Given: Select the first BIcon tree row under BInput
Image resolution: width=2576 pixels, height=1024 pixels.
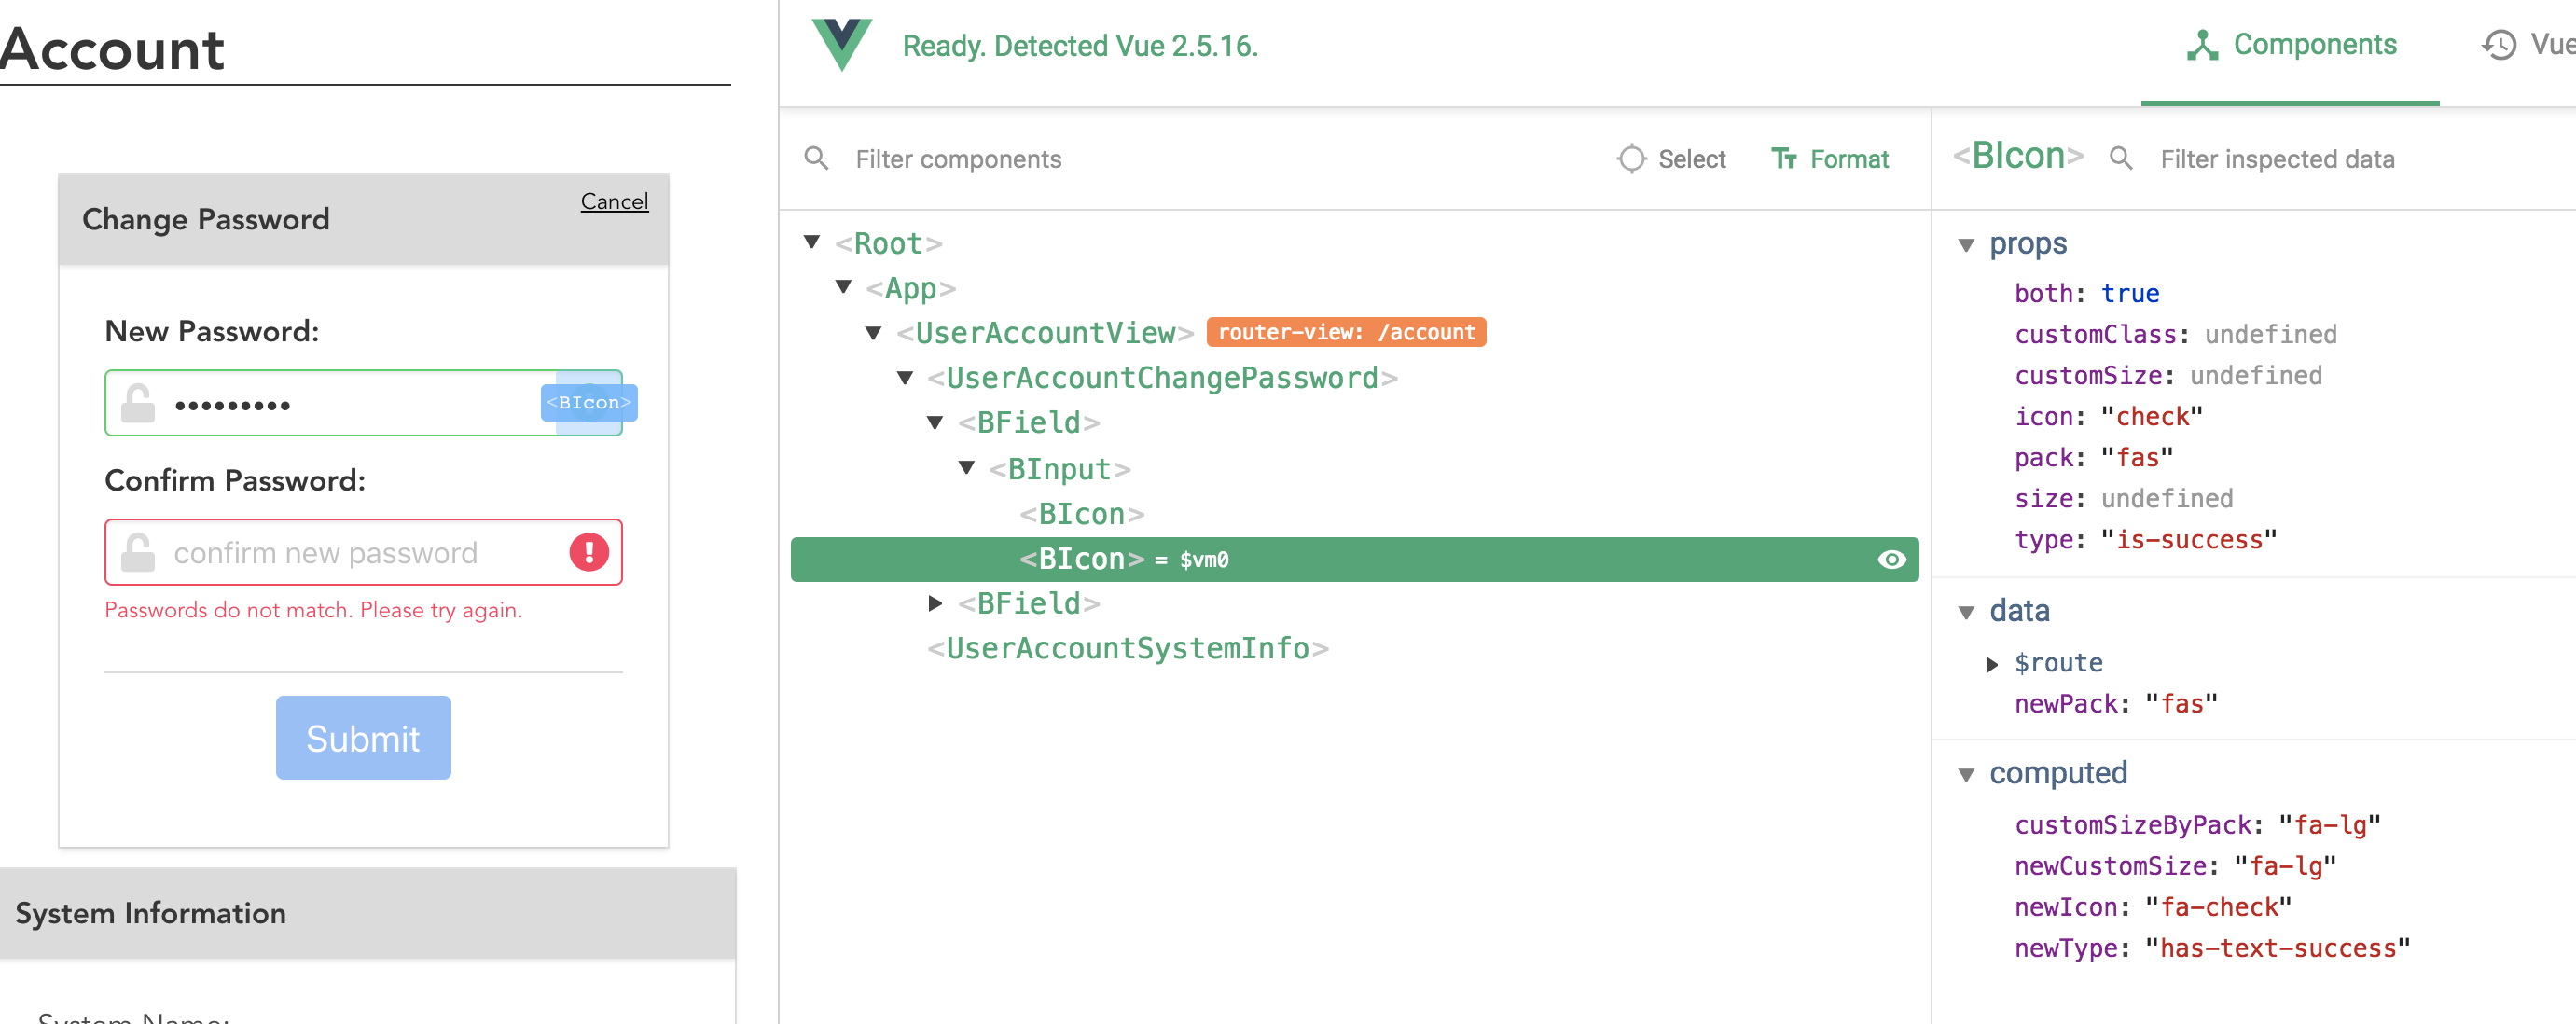Looking at the screenshot, I should tap(1082, 514).
